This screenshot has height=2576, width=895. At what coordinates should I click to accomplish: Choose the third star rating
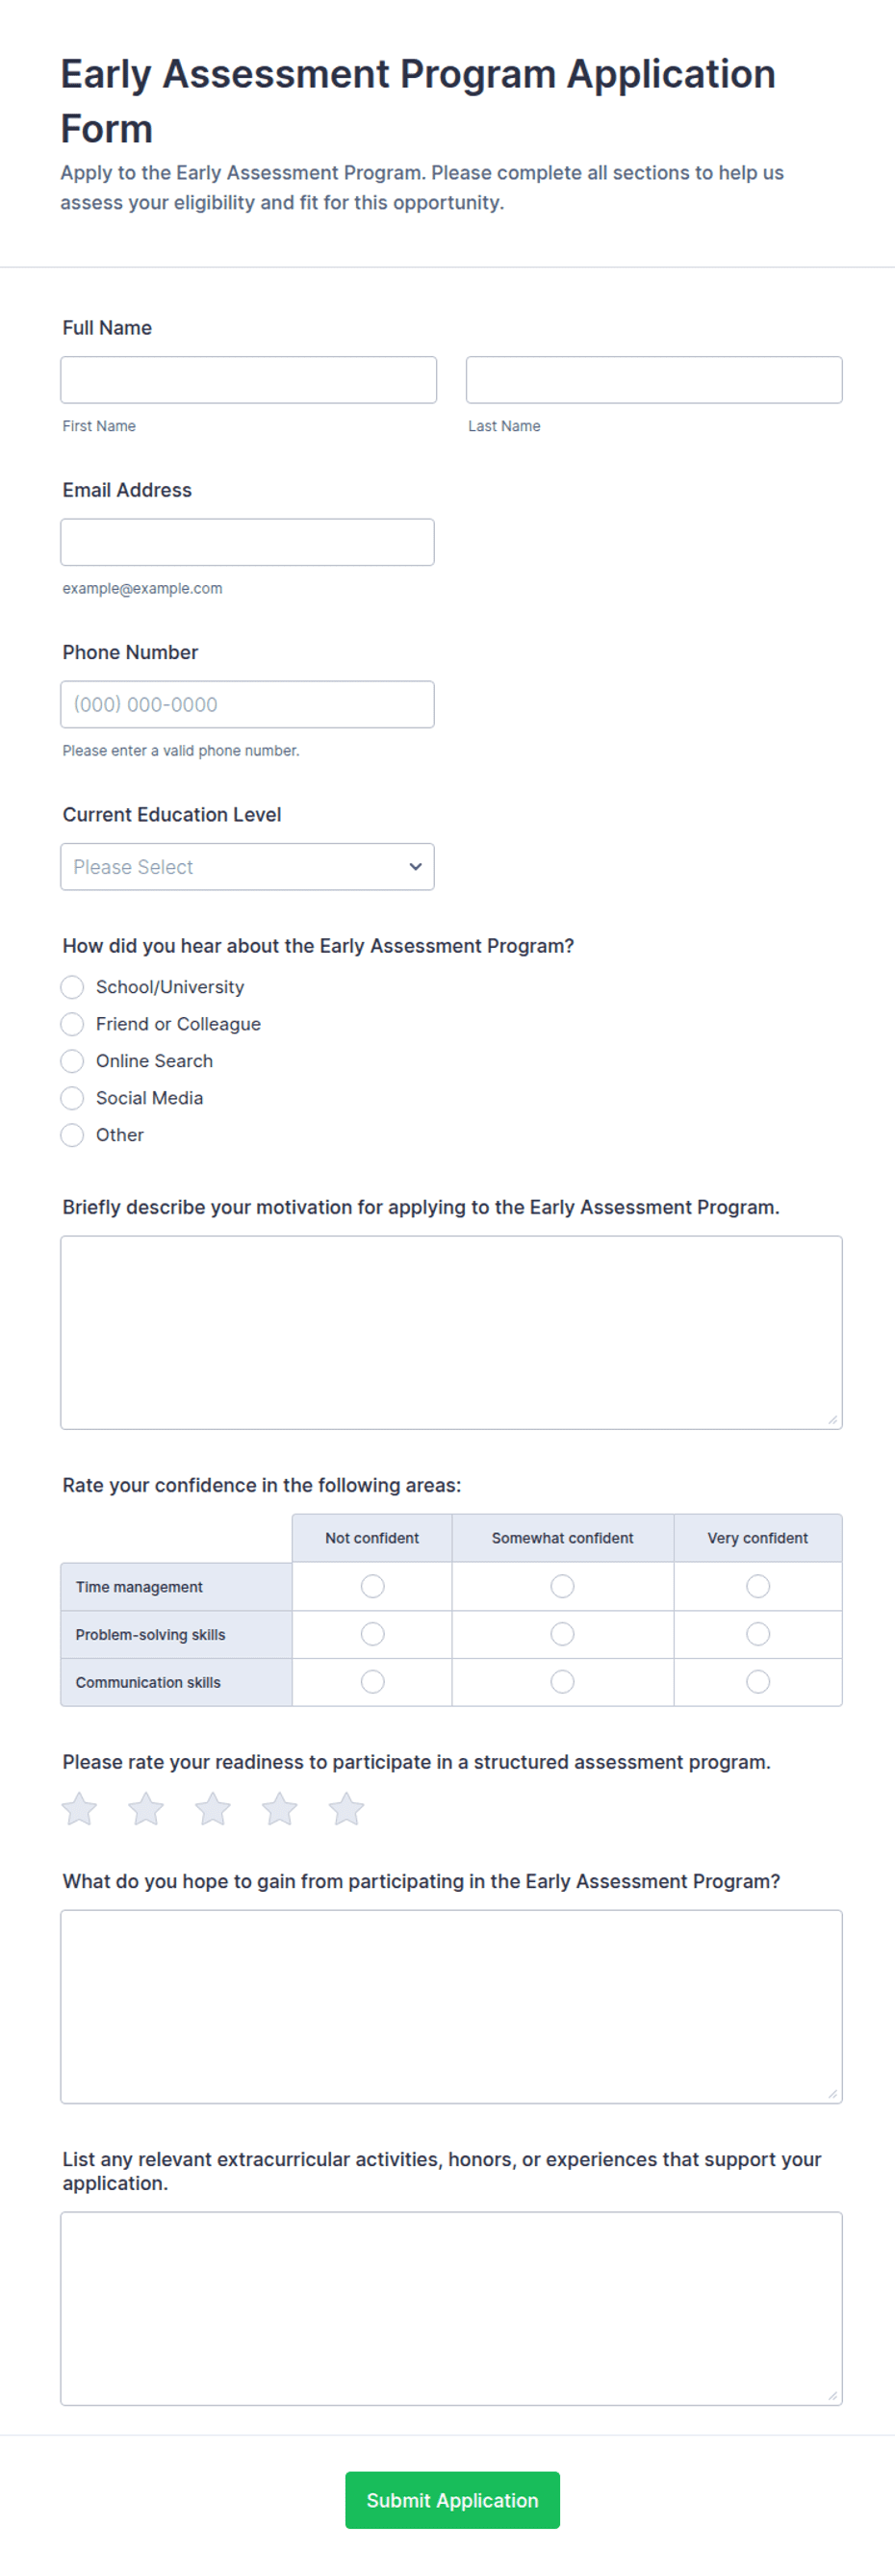click(x=213, y=1808)
